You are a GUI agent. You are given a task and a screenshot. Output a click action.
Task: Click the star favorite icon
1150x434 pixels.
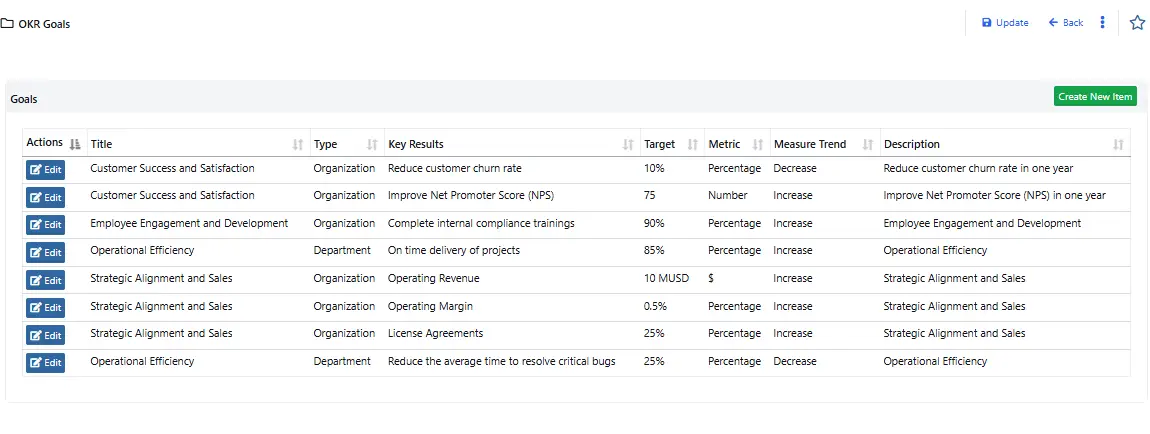[1137, 23]
